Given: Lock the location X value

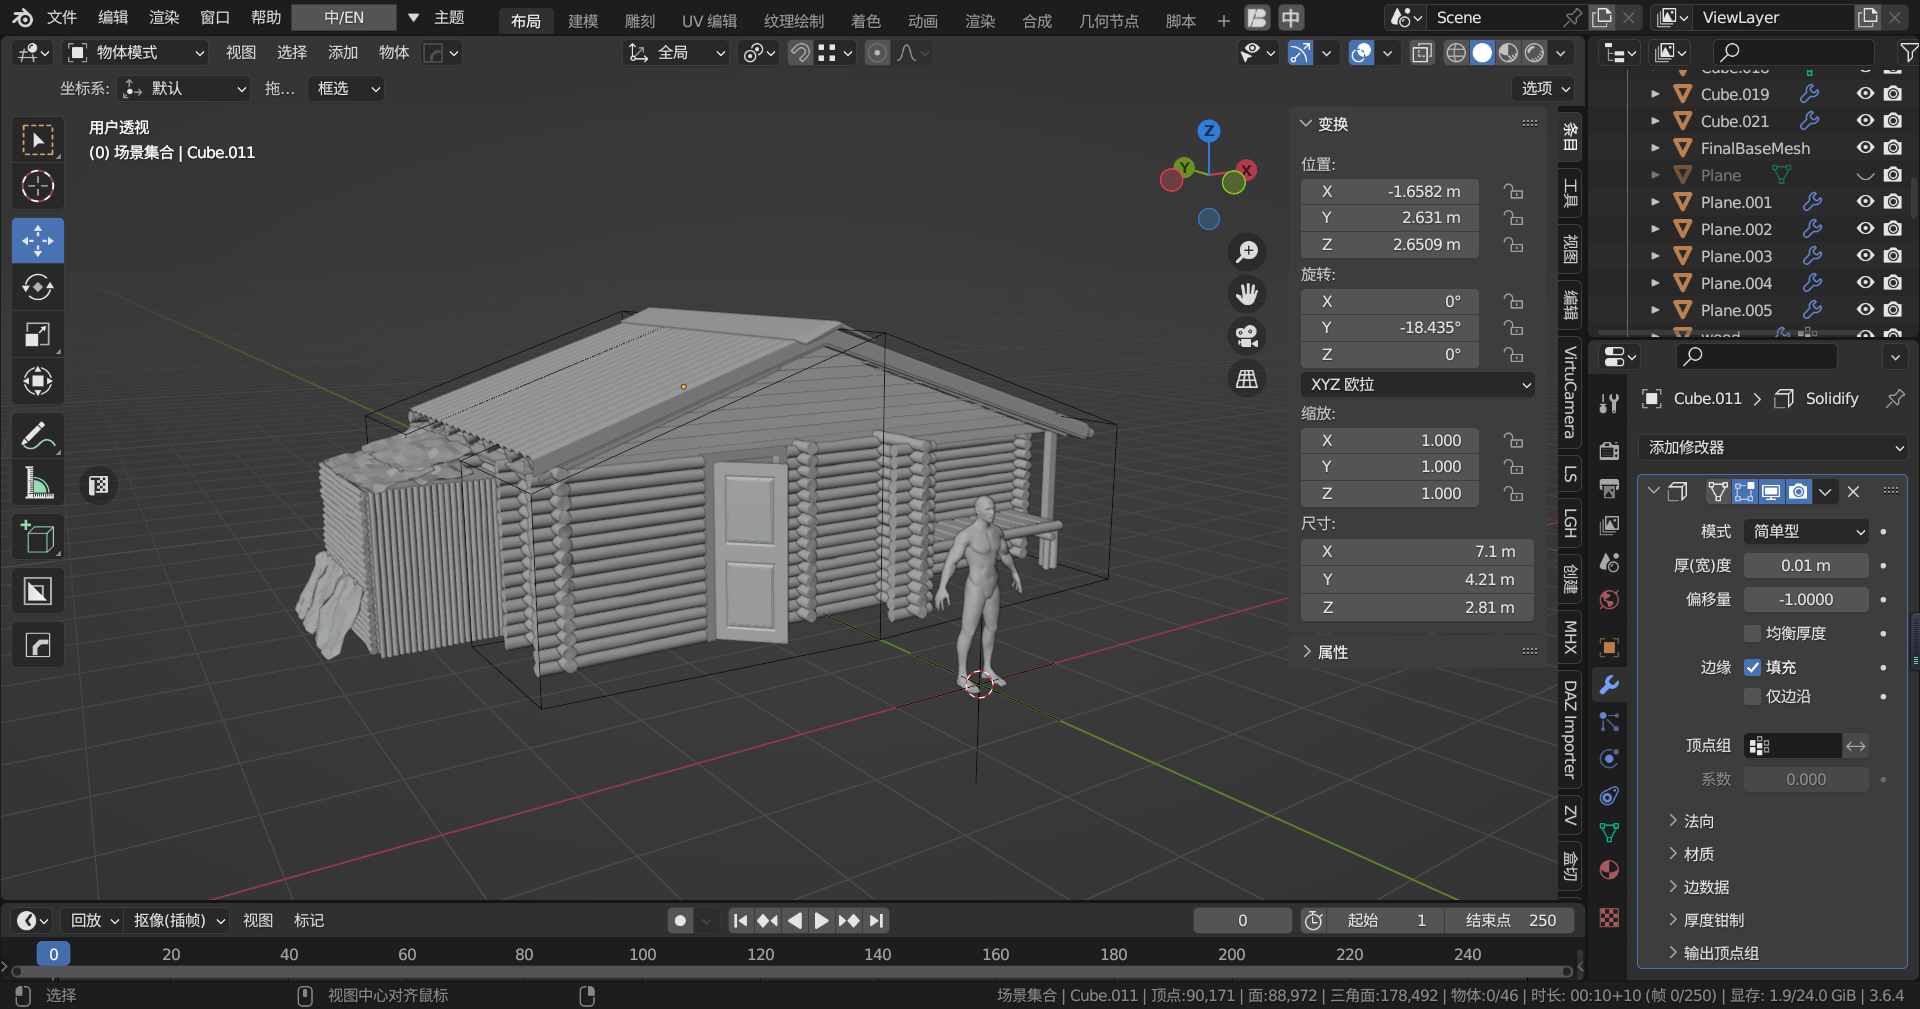Looking at the screenshot, I should click(x=1514, y=191).
